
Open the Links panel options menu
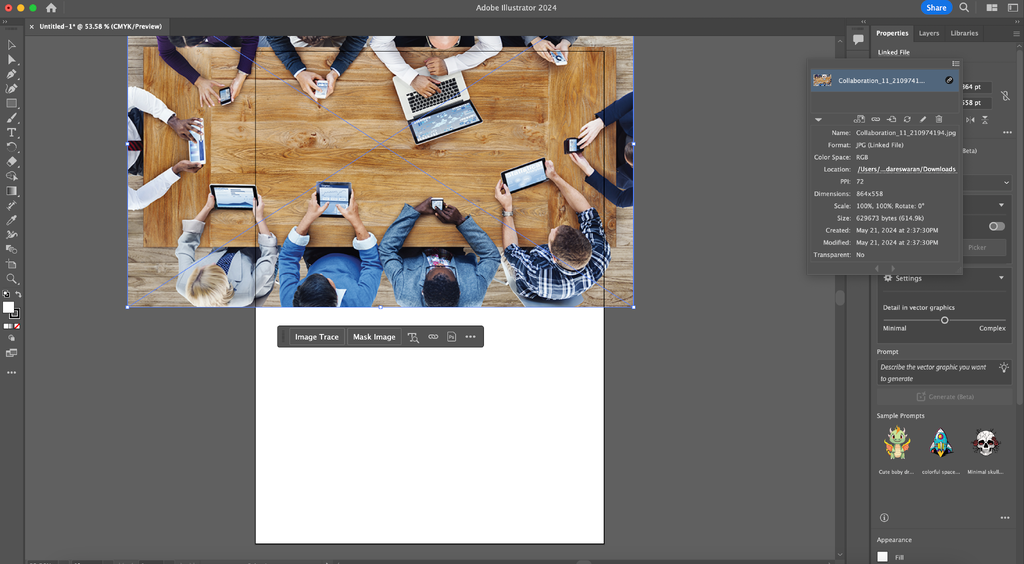click(955, 63)
